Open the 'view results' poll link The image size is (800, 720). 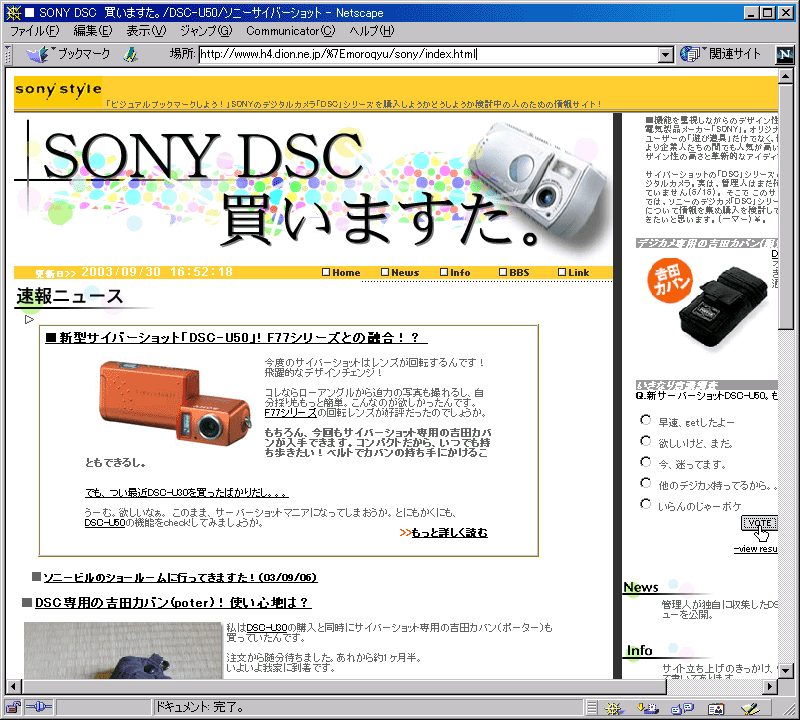pyautogui.click(x=756, y=549)
